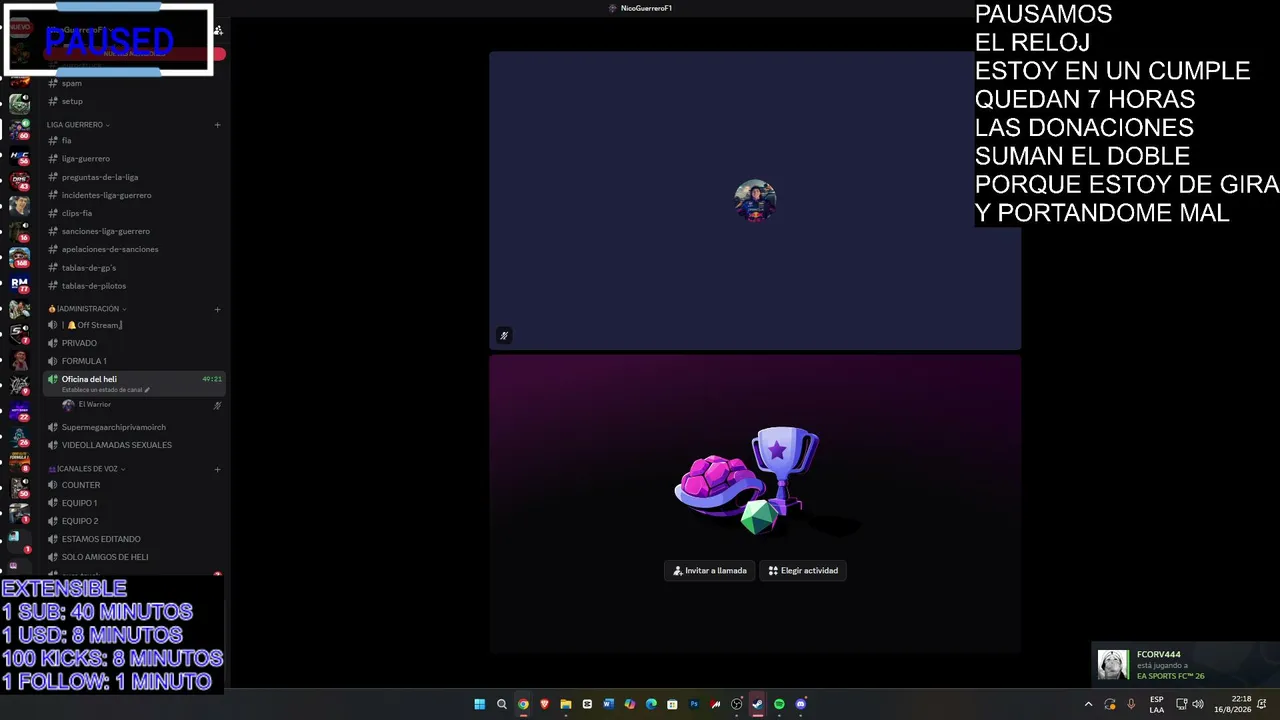The width and height of the screenshot is (1280, 720).
Task: Open the HSC server with 56 notifications
Action: [x=19, y=155]
